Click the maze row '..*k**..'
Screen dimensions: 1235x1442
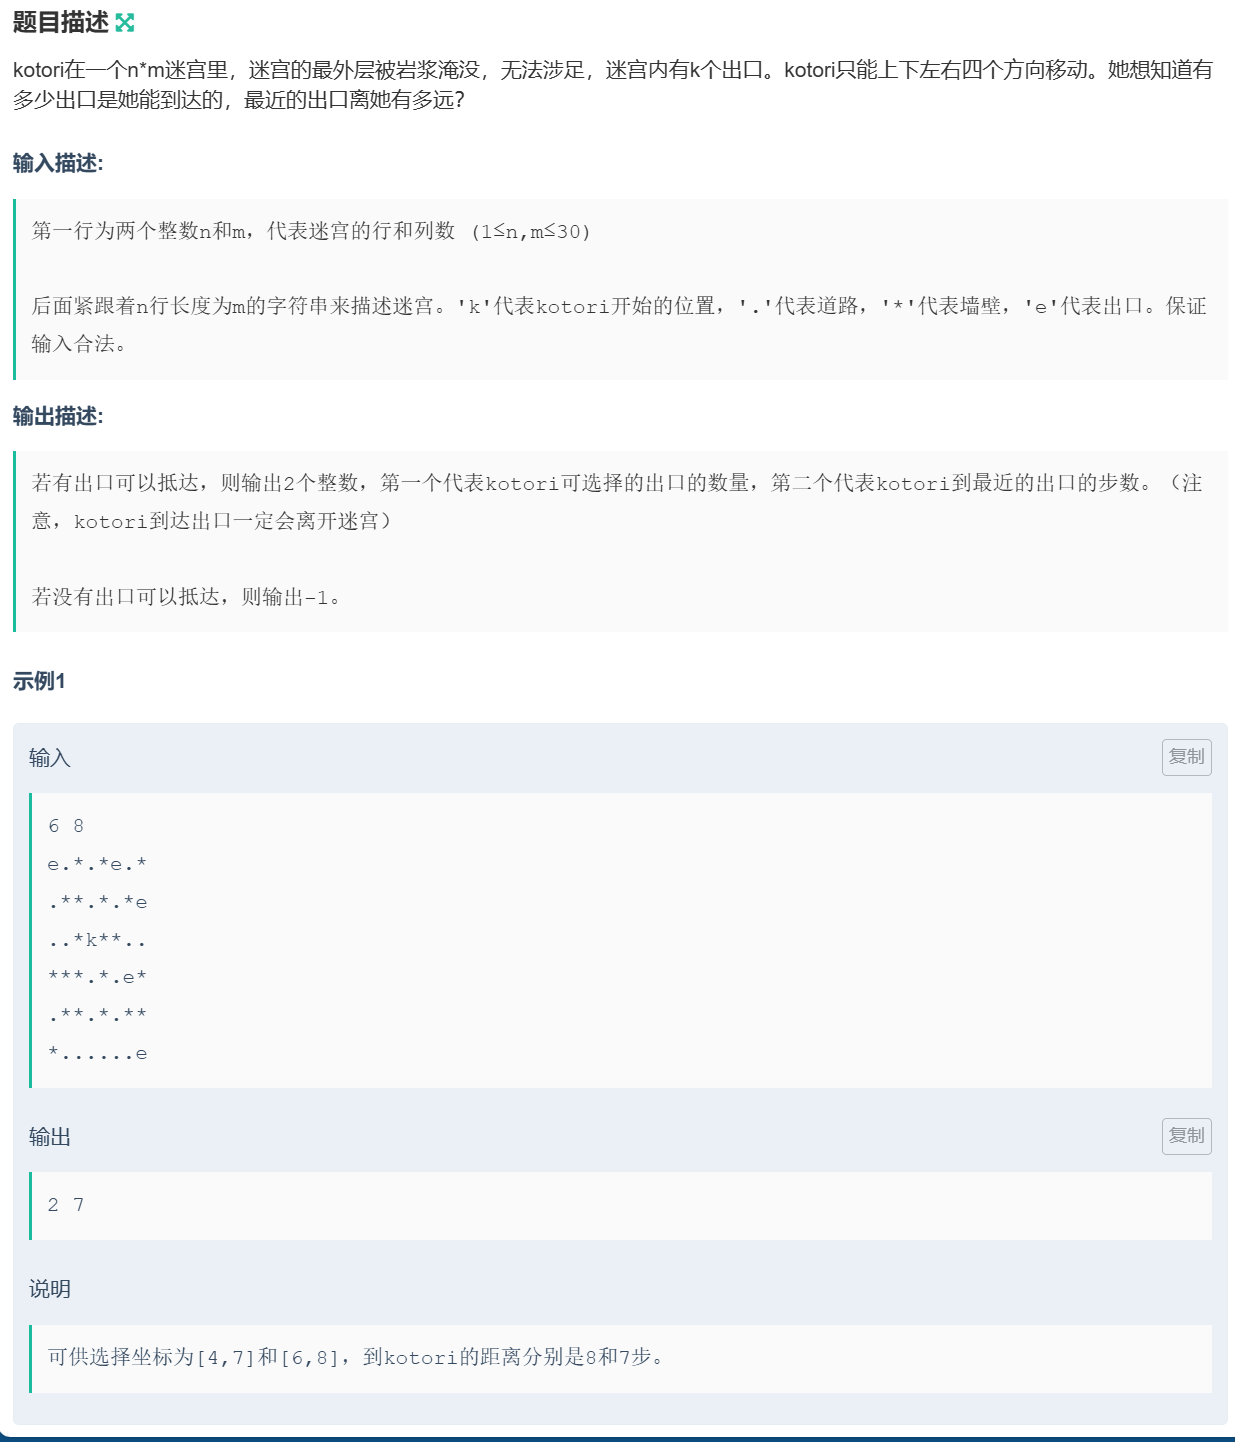98,940
